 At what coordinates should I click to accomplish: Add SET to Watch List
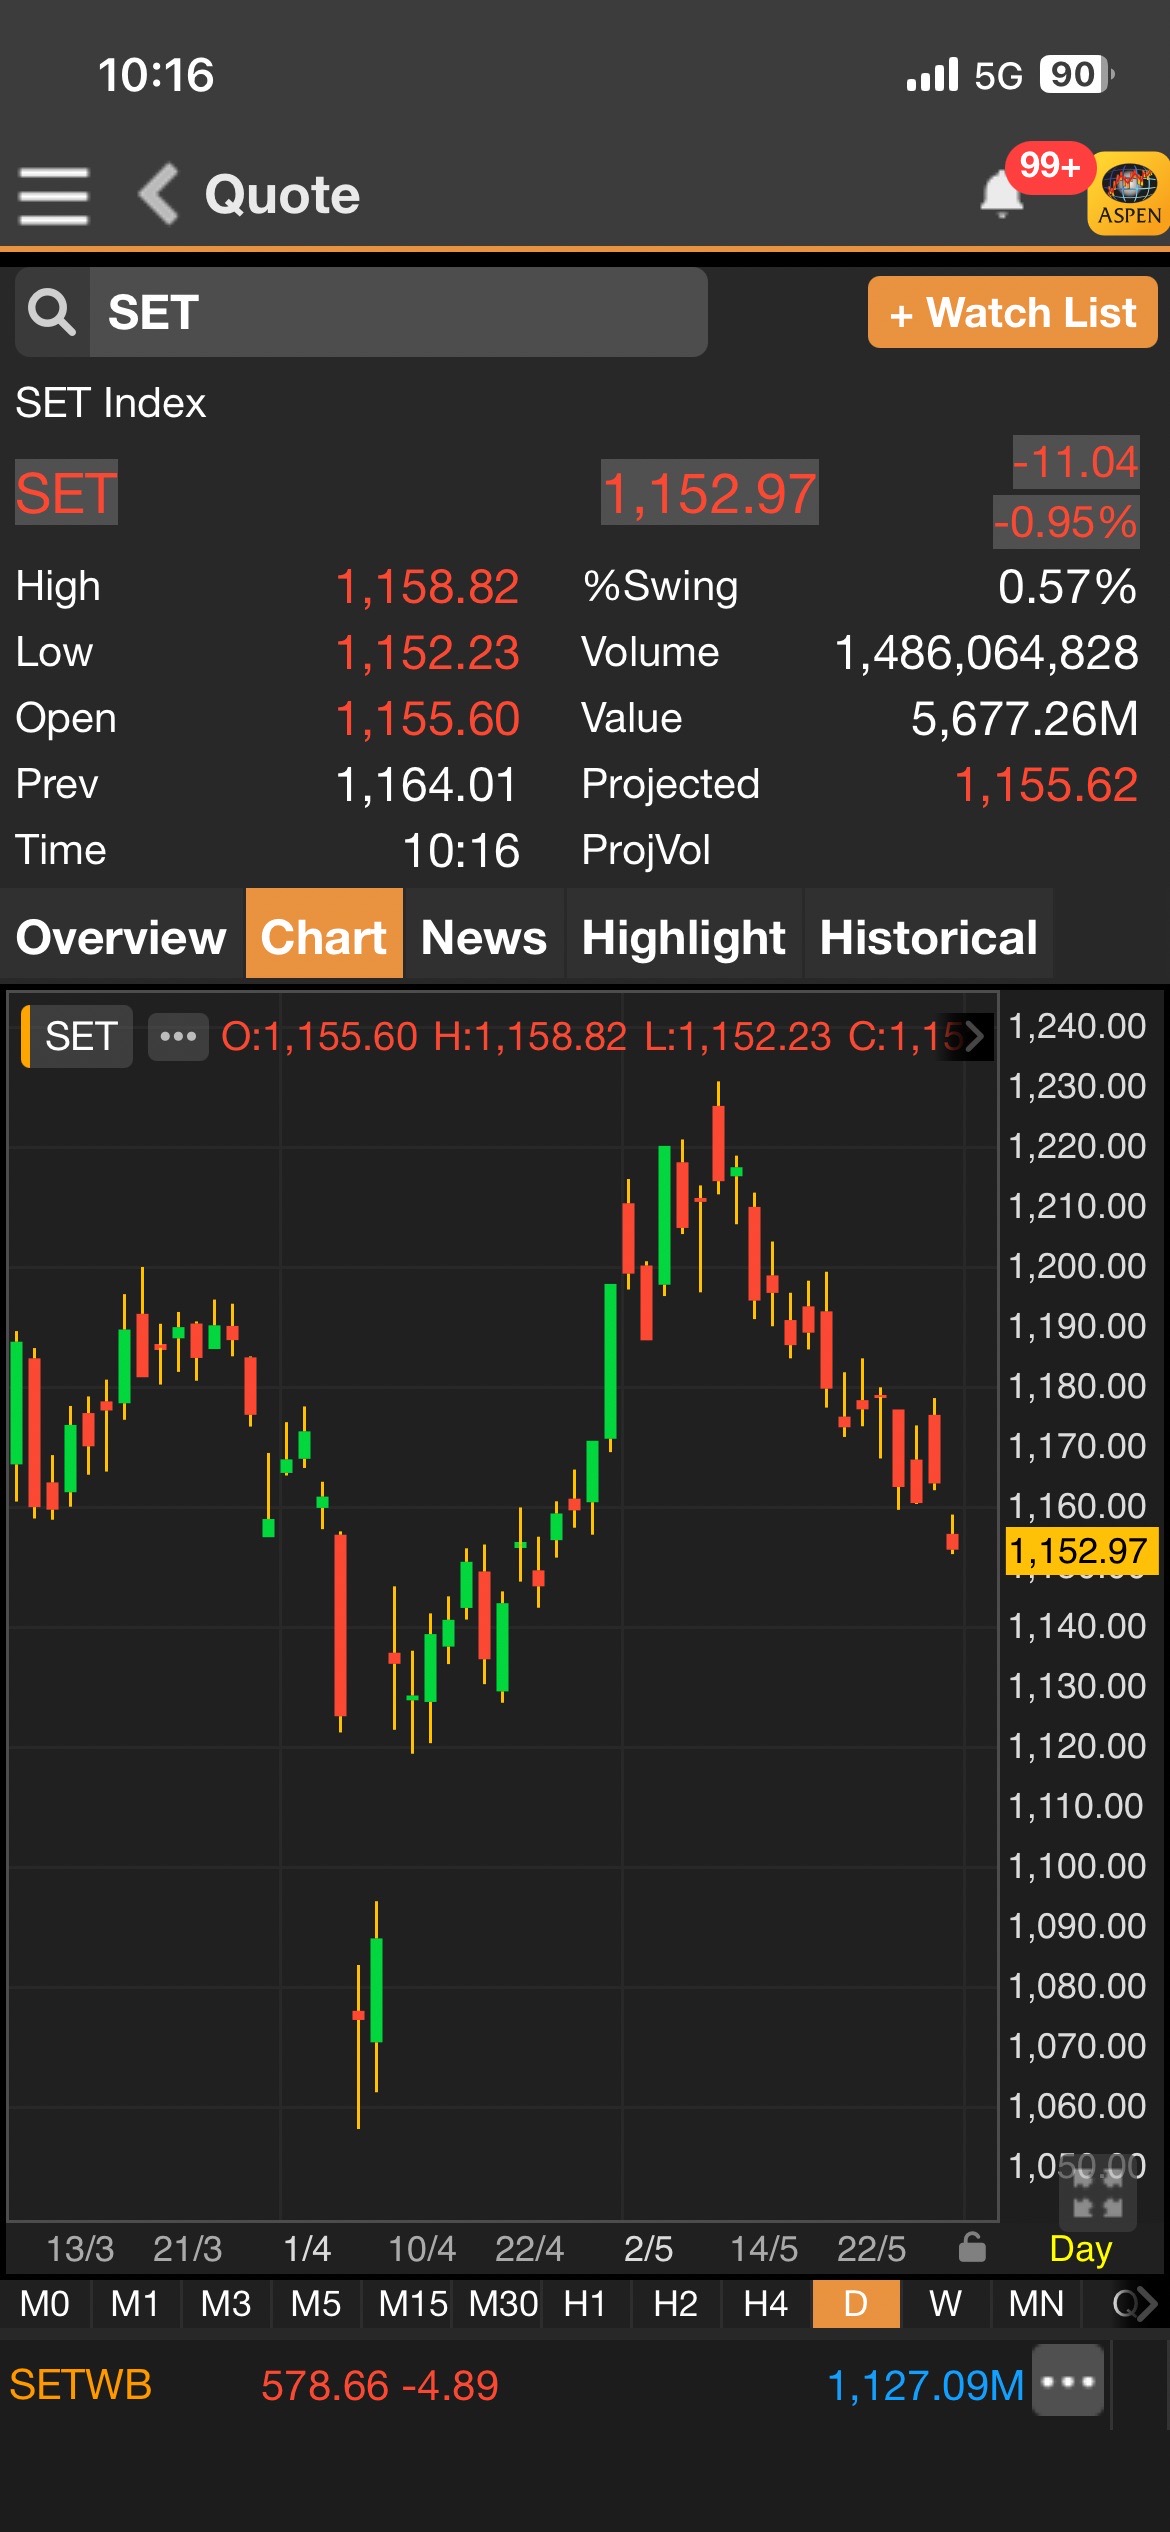(1012, 313)
